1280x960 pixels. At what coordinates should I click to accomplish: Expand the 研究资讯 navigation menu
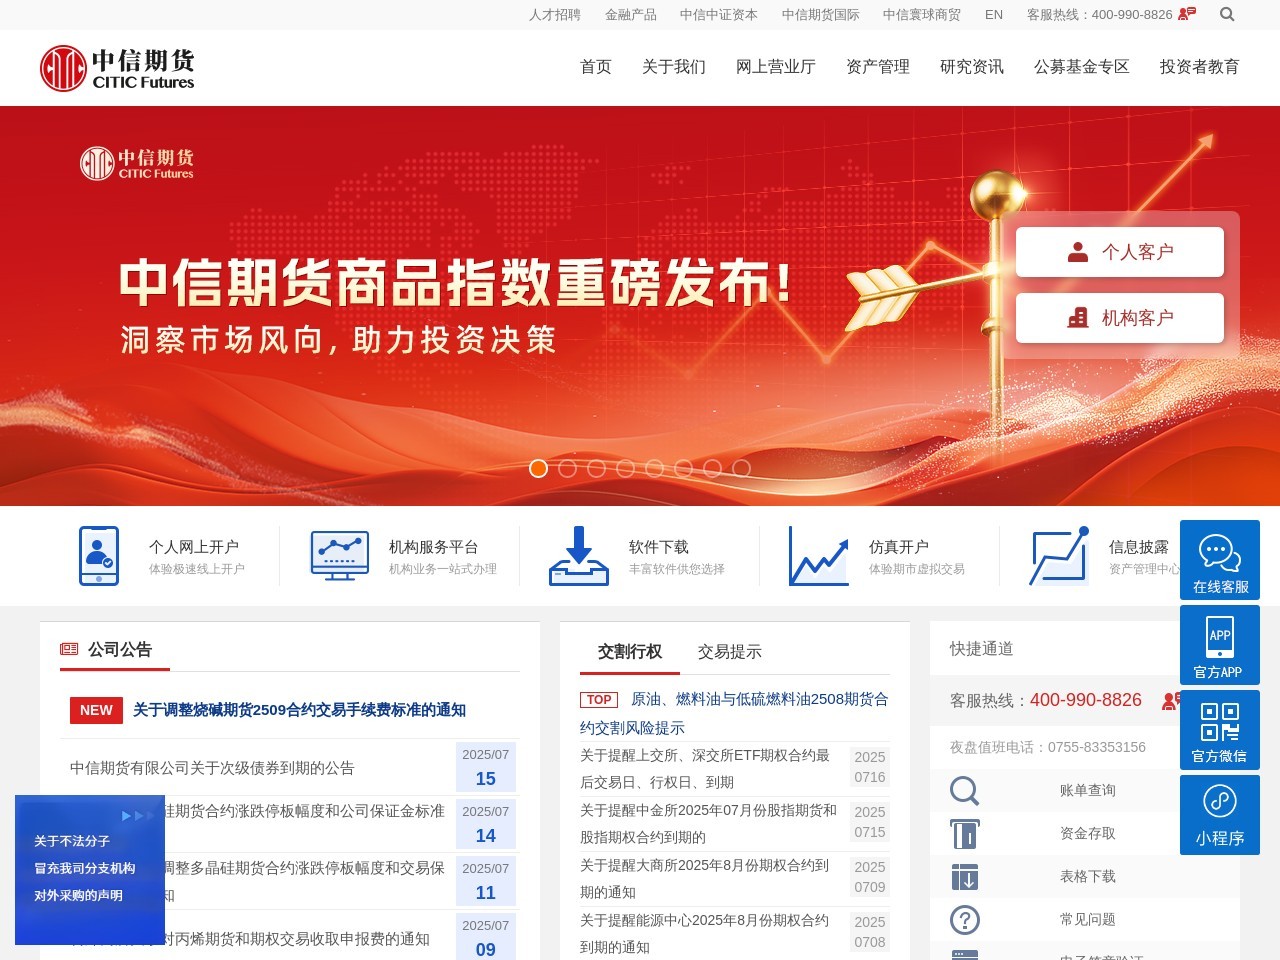pos(971,67)
